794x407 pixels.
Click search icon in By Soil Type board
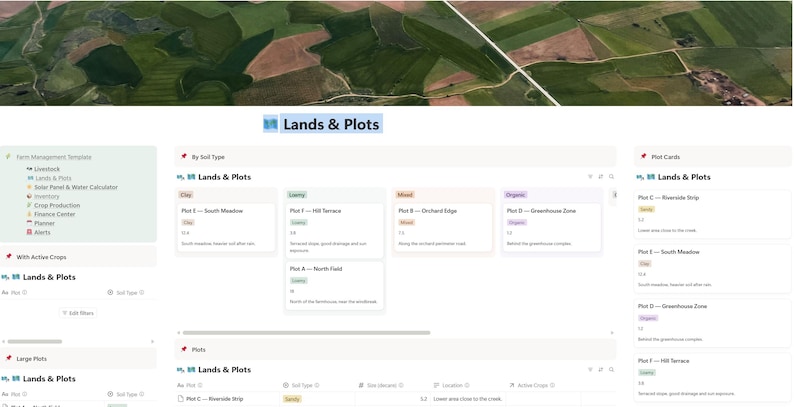click(611, 177)
